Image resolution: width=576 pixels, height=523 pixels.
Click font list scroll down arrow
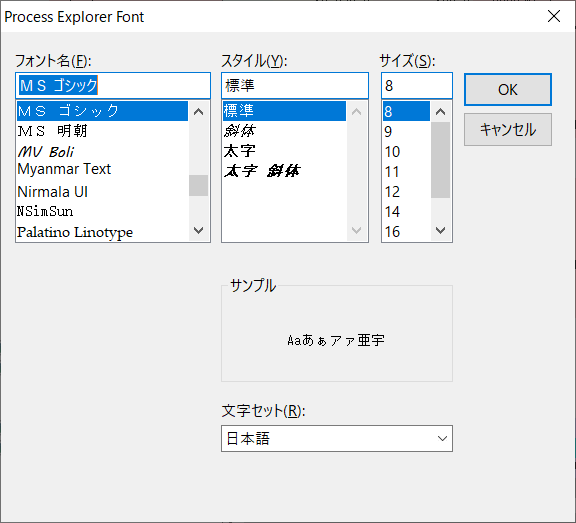(x=198, y=231)
